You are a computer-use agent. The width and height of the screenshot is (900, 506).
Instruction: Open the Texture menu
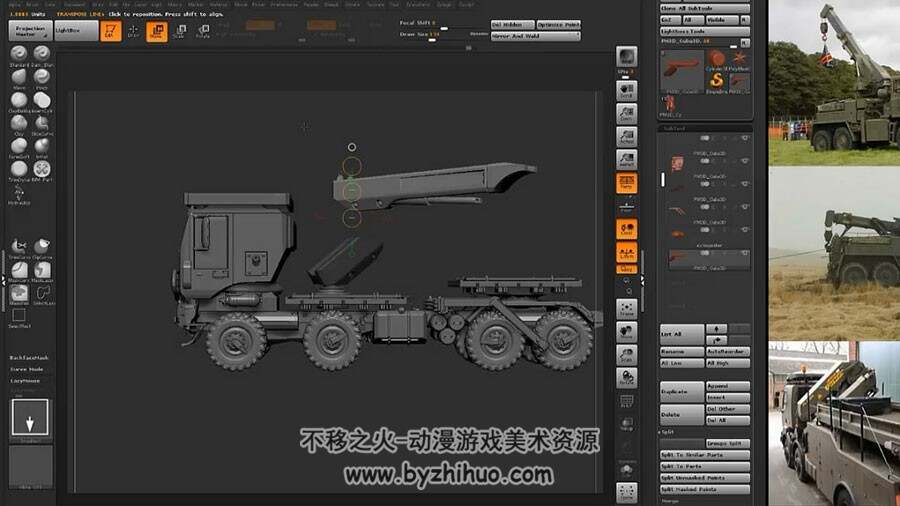point(375,5)
